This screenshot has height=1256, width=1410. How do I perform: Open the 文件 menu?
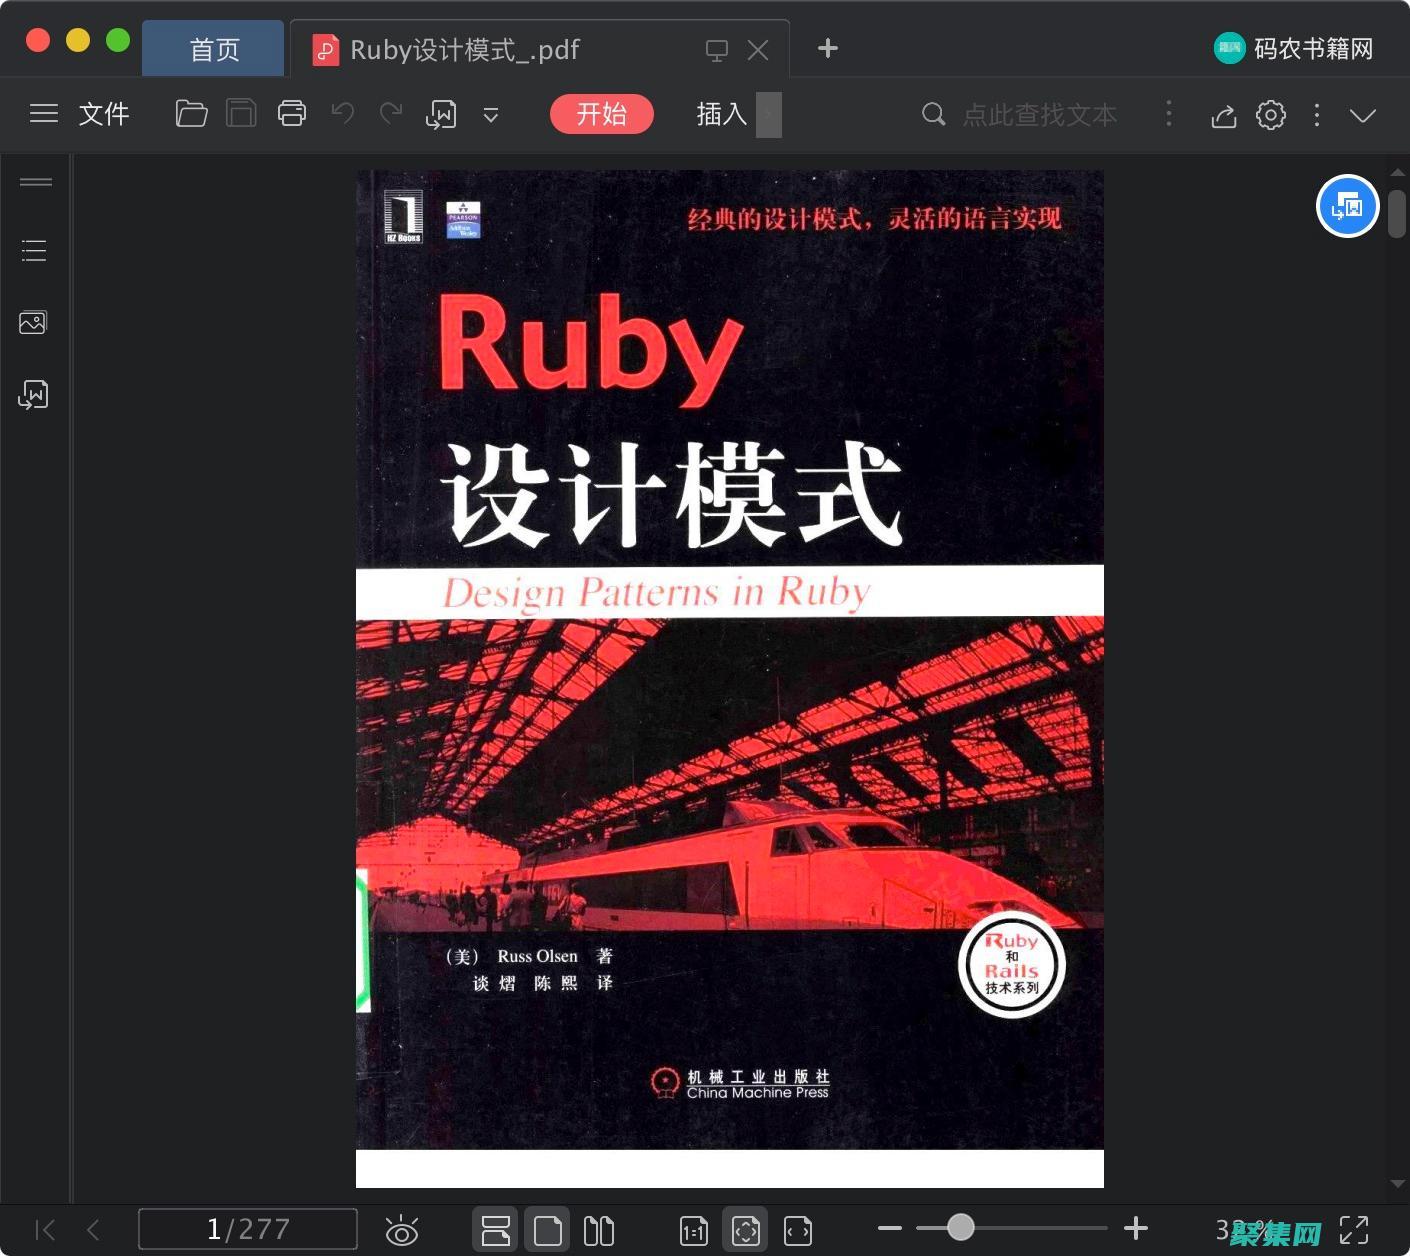103,113
